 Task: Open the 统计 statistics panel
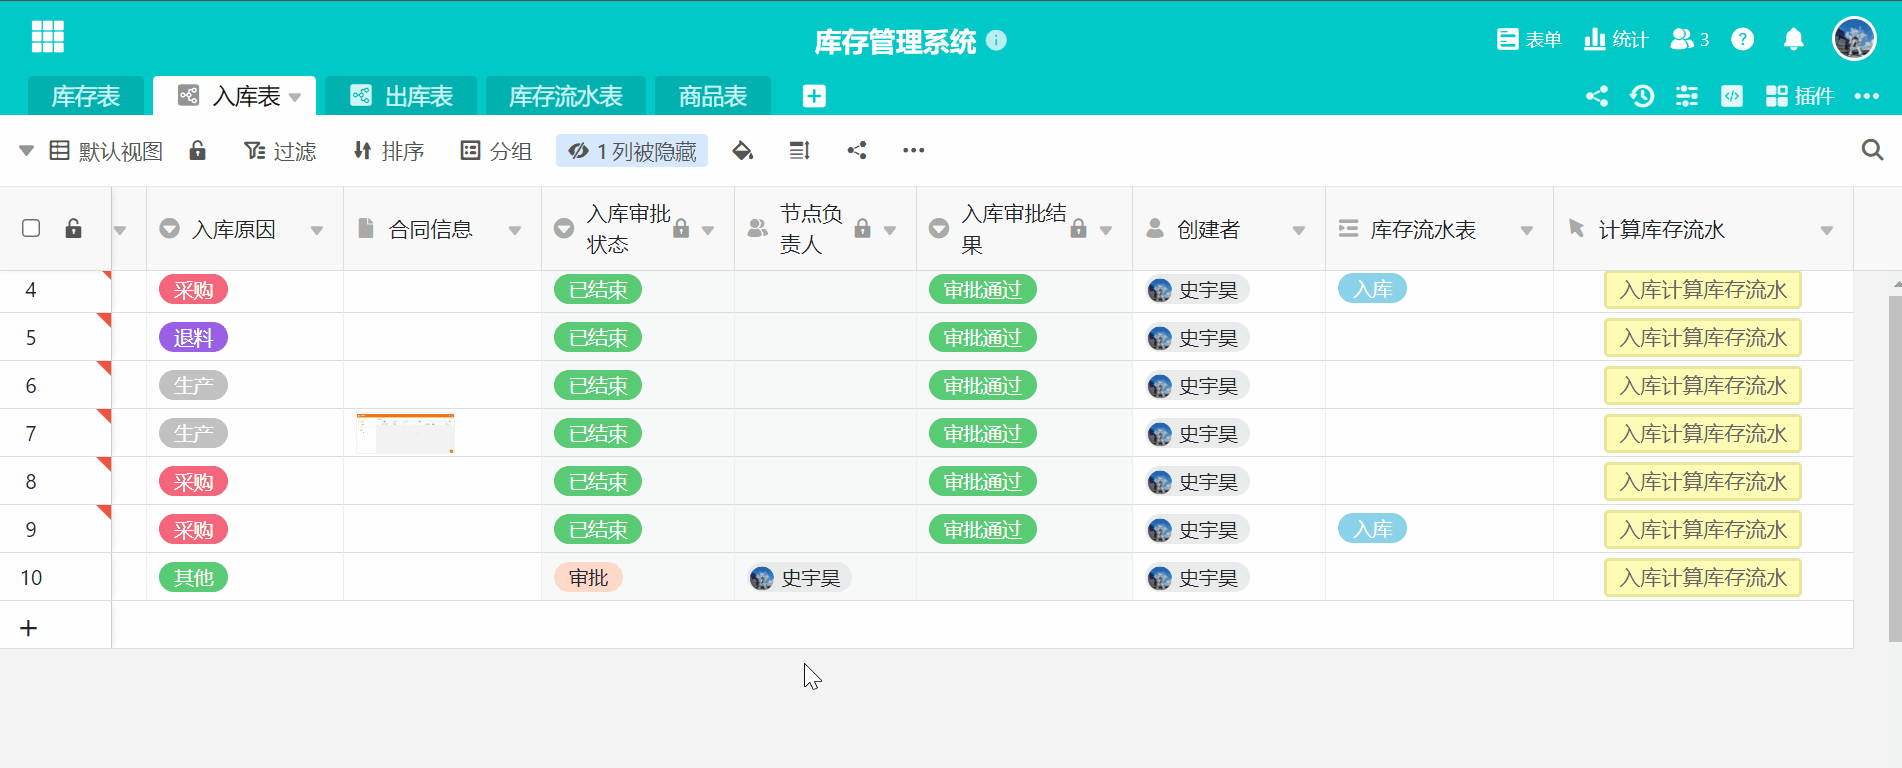[x=1615, y=39]
